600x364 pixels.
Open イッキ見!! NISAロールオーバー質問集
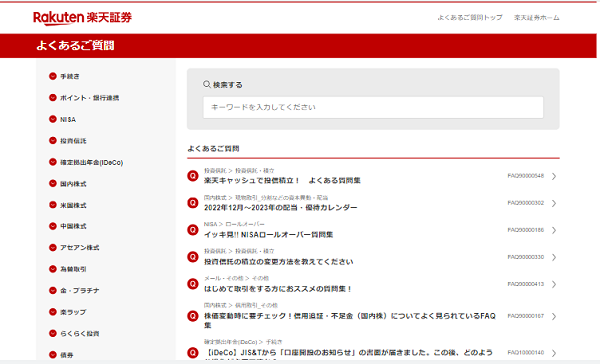(269, 235)
